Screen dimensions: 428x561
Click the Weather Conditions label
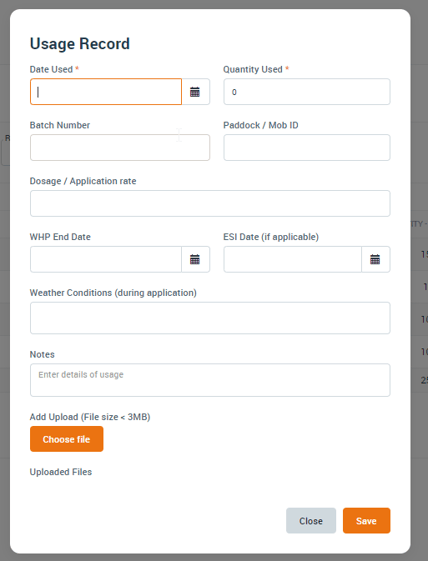[113, 293]
